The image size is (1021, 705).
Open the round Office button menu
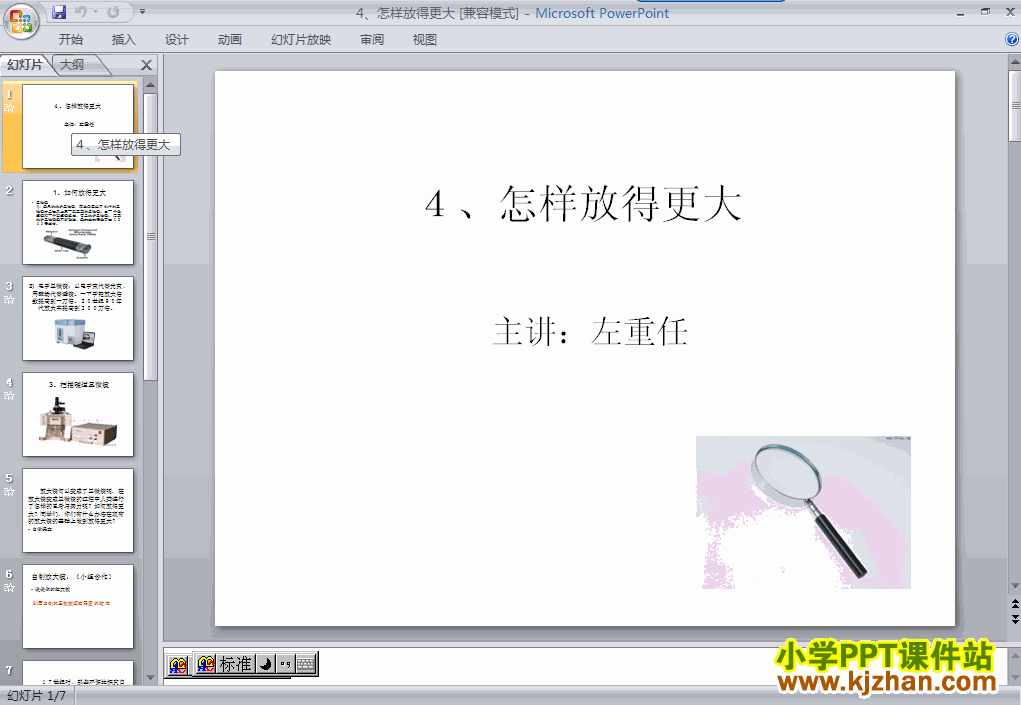(21, 21)
